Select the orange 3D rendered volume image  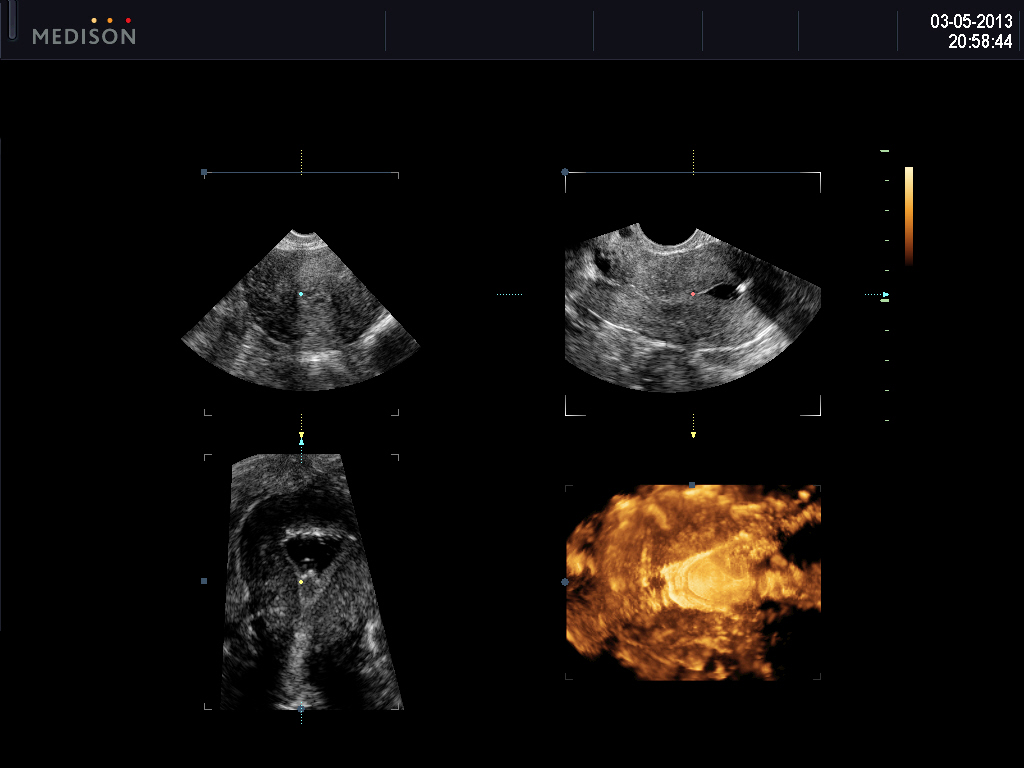693,583
